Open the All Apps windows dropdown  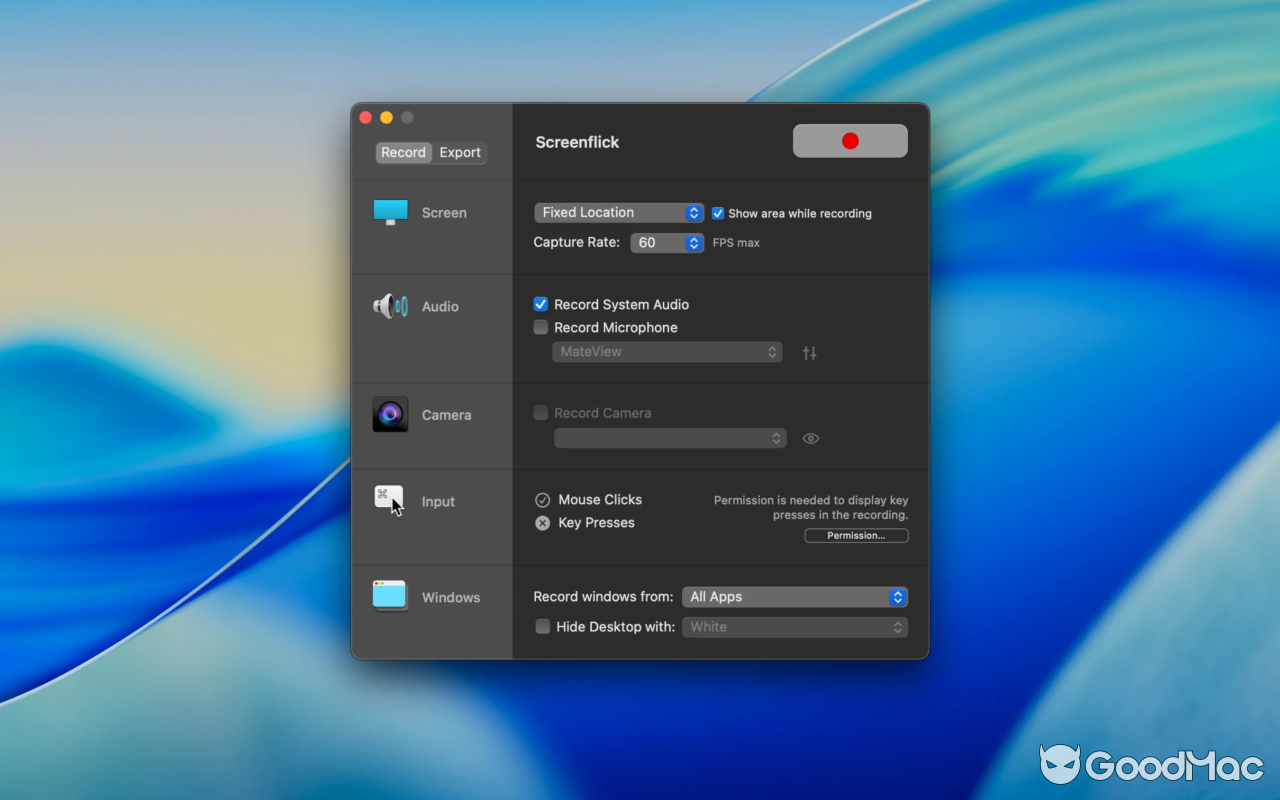point(795,597)
